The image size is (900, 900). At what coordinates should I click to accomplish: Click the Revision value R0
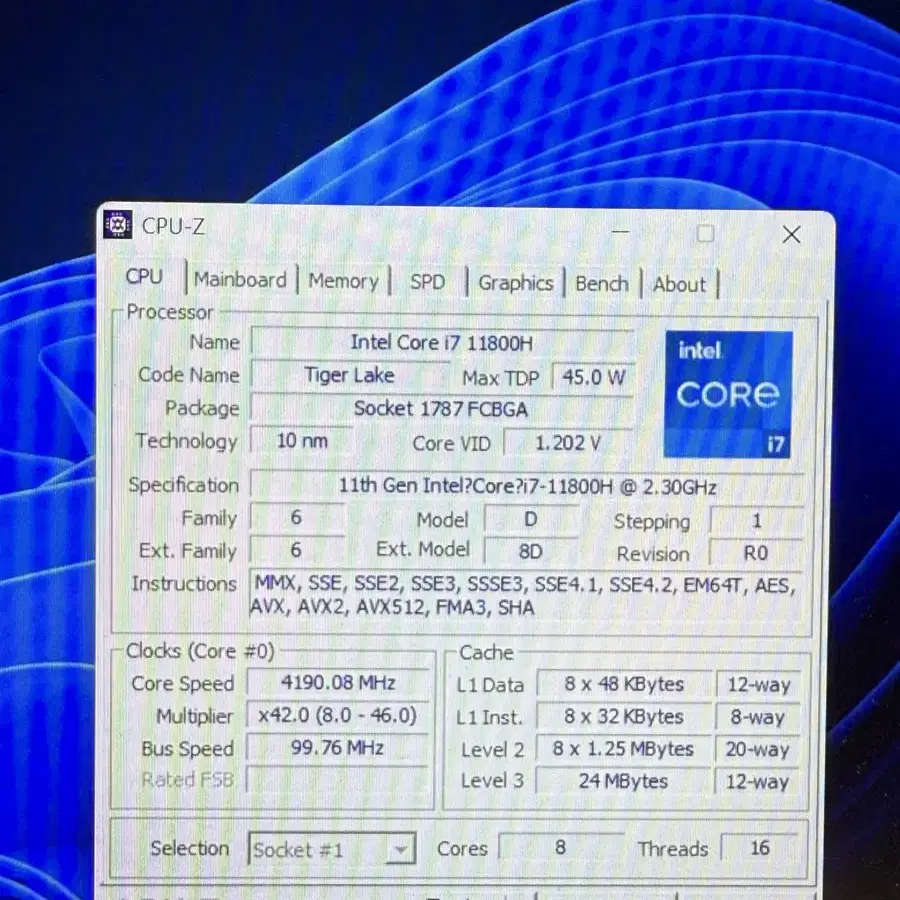click(x=756, y=553)
